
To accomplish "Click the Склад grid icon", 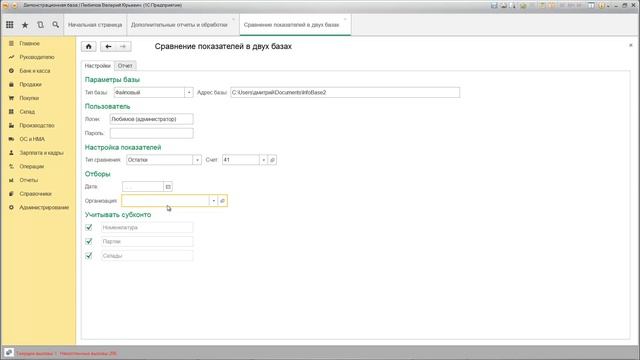I will 11,111.
